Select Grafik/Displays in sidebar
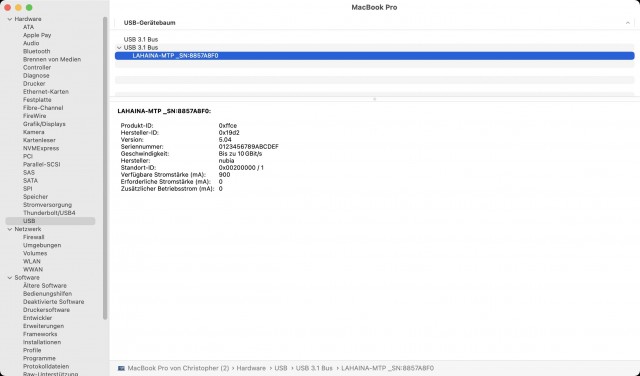Viewport: 640px width, 376px height. 44,124
